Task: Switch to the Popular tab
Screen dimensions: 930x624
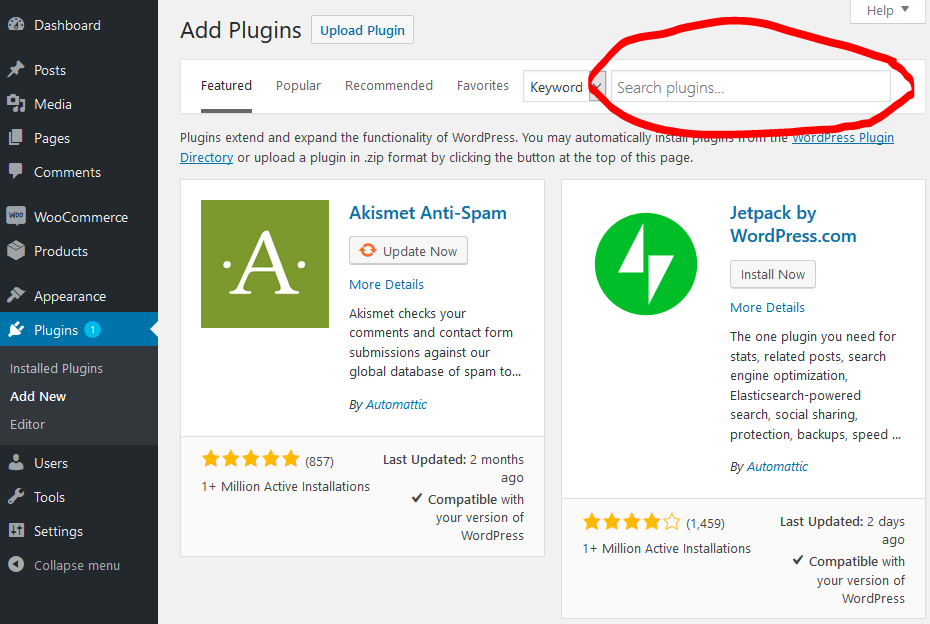Action: point(298,85)
